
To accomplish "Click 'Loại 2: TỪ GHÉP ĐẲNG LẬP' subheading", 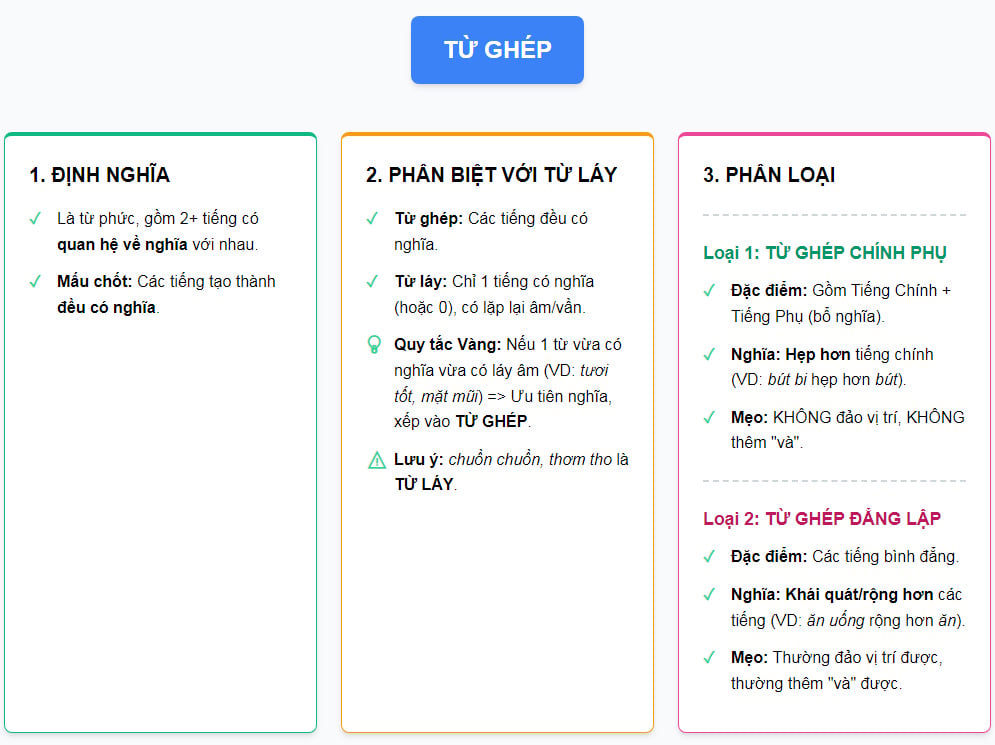I will pyautogui.click(x=822, y=518).
